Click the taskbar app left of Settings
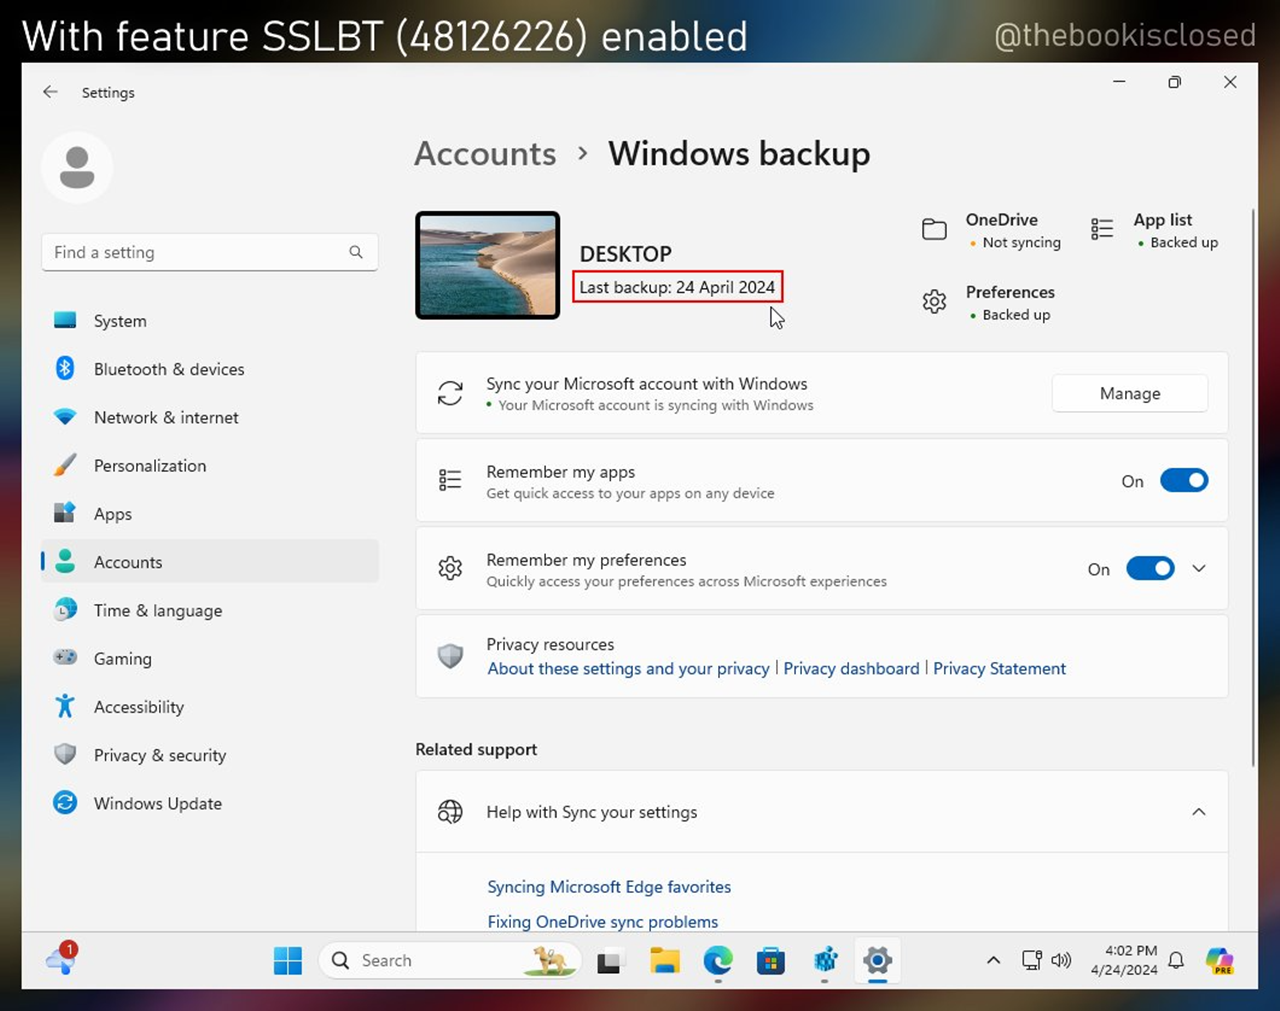The height and width of the screenshot is (1011, 1280). coord(825,961)
